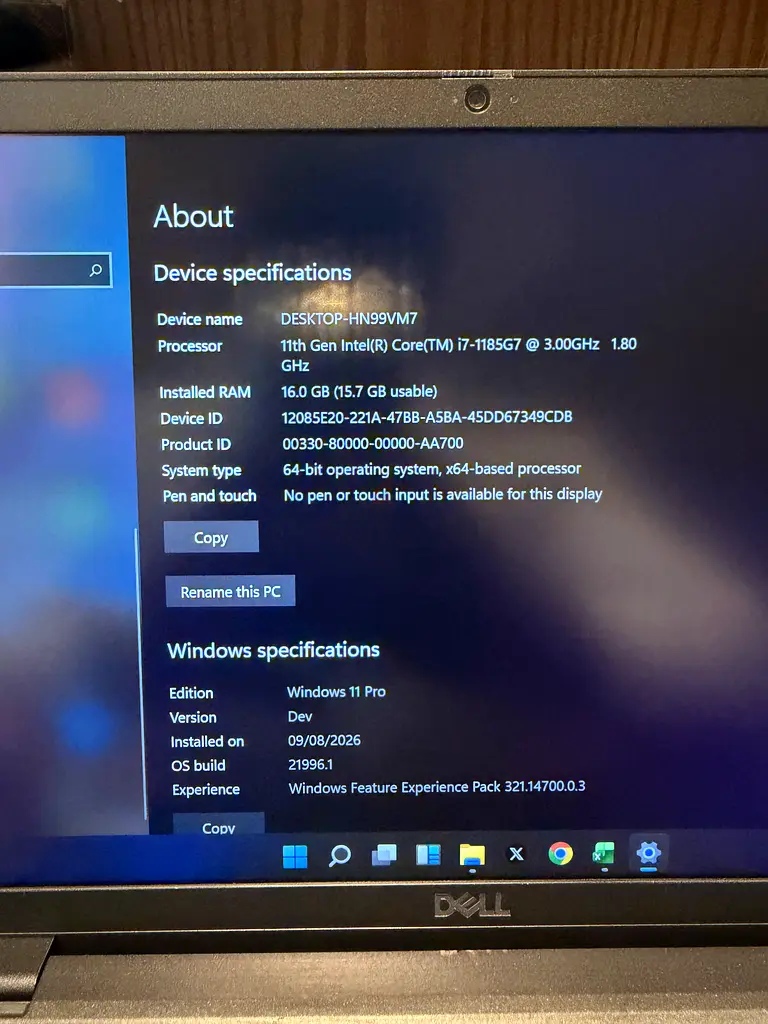Select installed RAM value 16.0 GB
Image resolution: width=768 pixels, height=1024 pixels.
(x=359, y=391)
